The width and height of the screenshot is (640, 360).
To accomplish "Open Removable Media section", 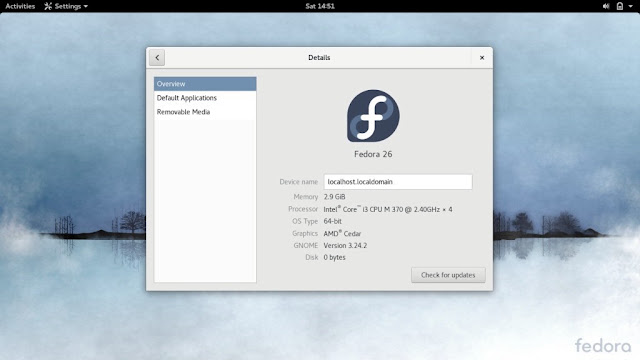I will [205, 112].
